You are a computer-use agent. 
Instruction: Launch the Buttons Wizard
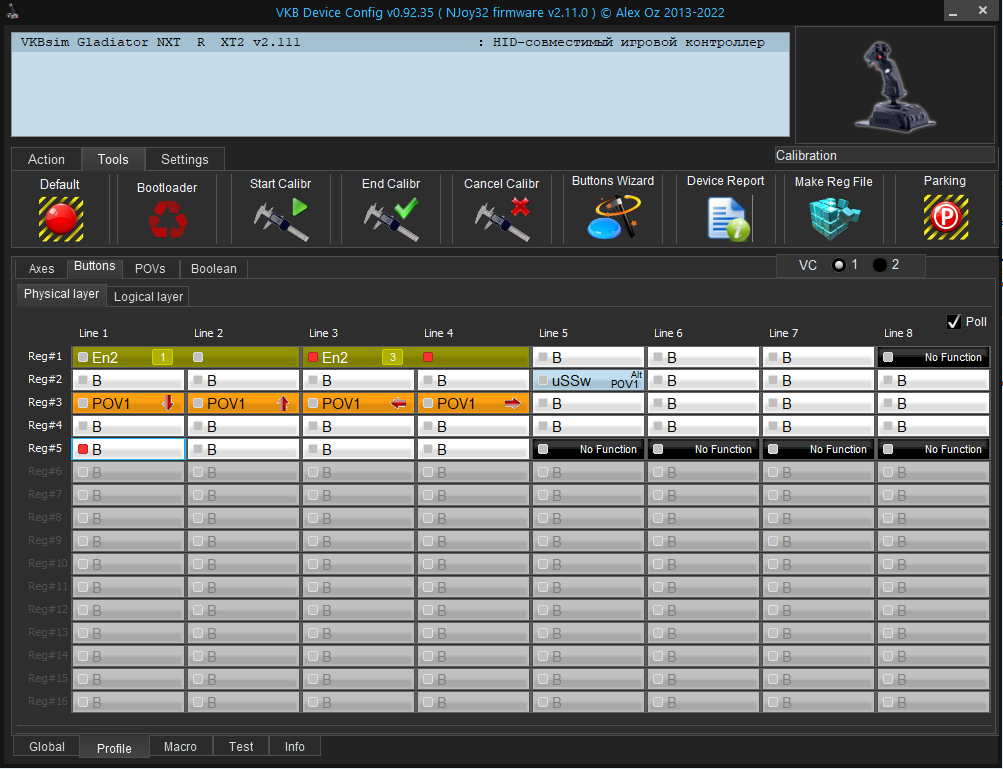[613, 216]
